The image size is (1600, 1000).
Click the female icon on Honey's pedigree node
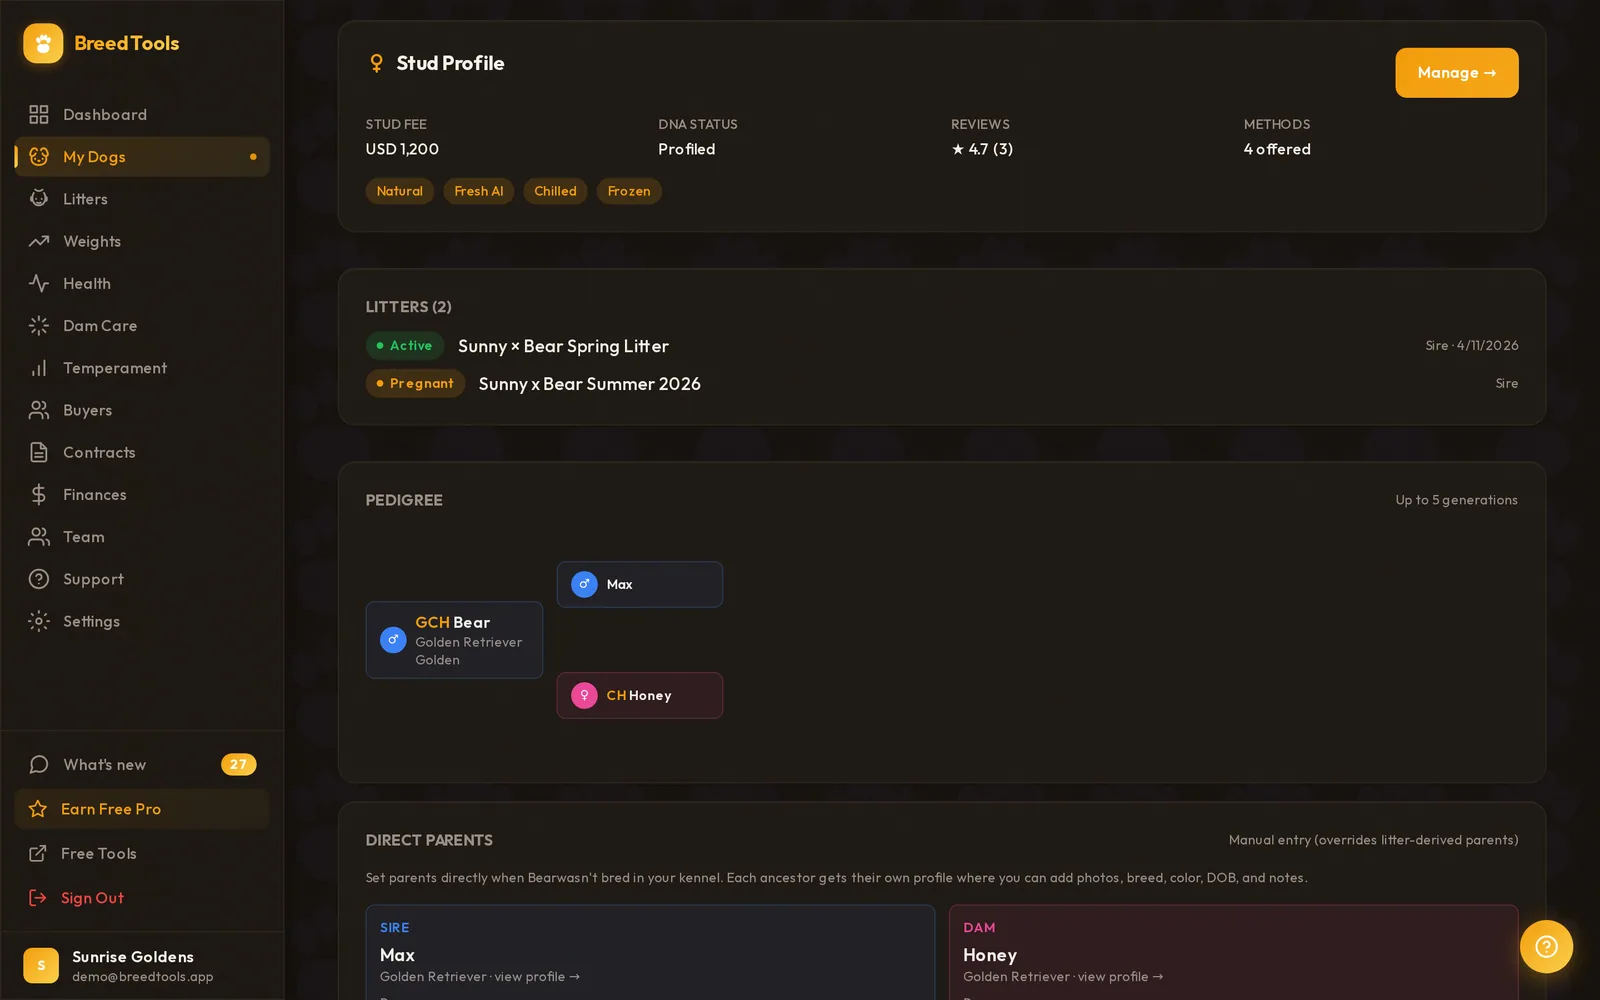(x=584, y=695)
